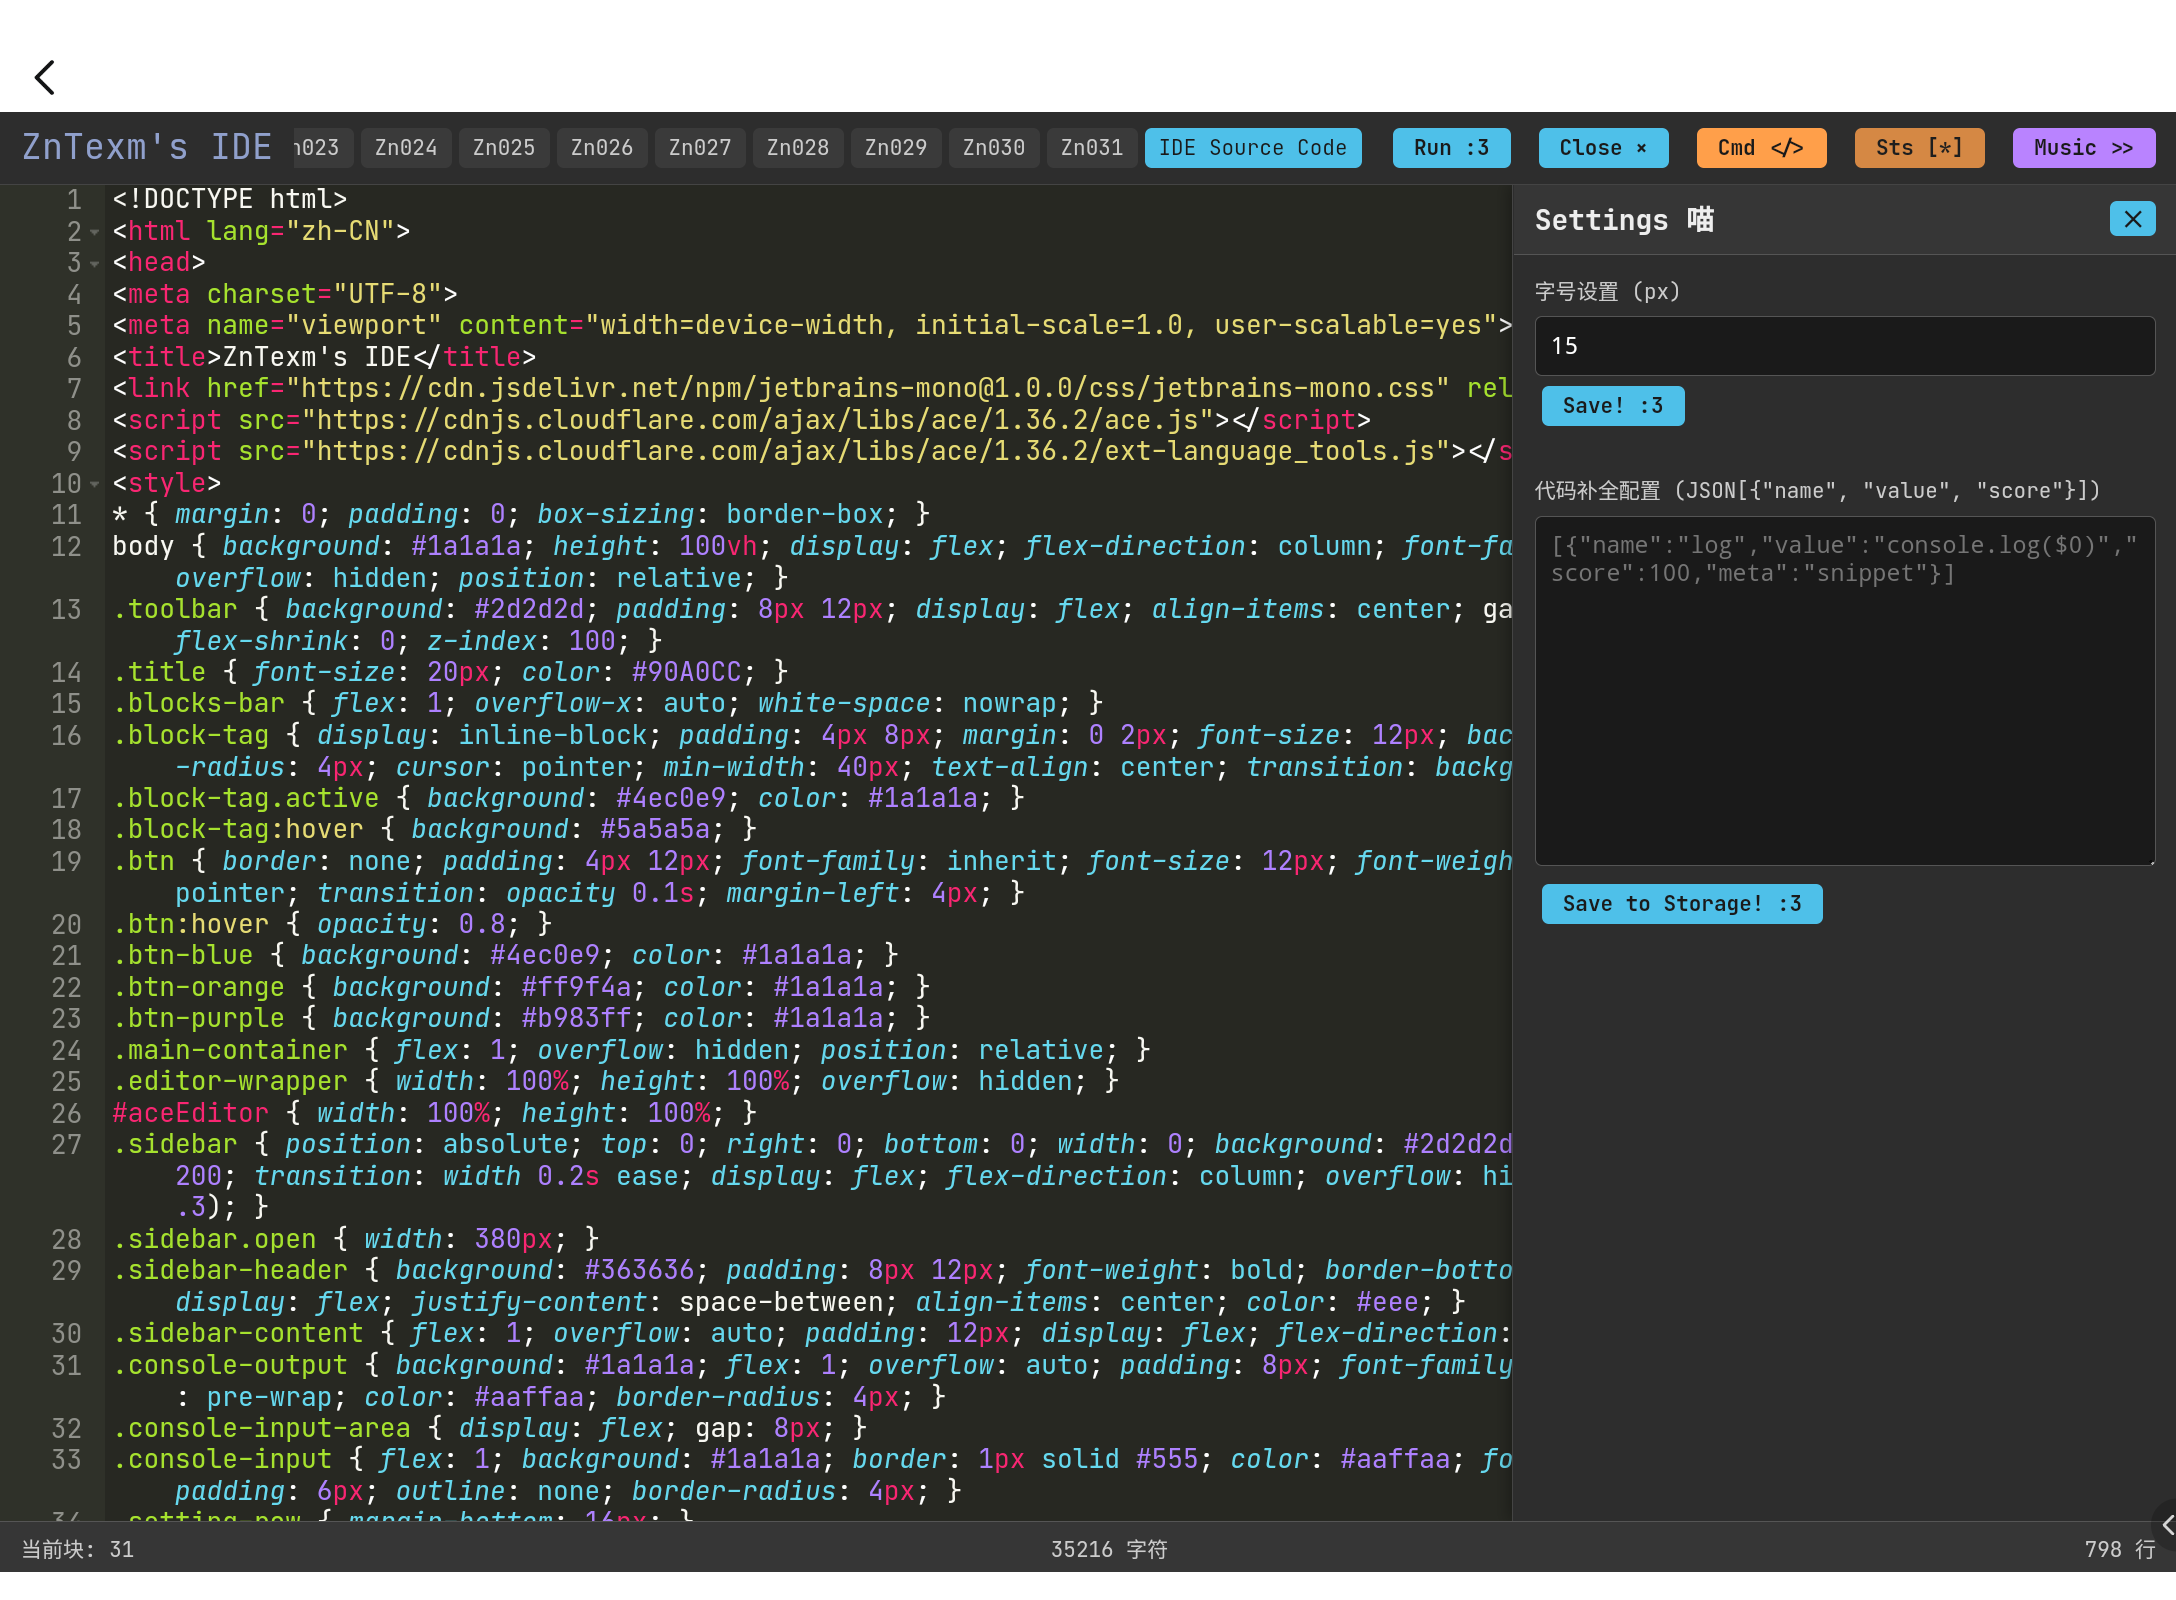Click the .editor-wrapper rule line
The image size is (2176, 1600).
(616, 1082)
